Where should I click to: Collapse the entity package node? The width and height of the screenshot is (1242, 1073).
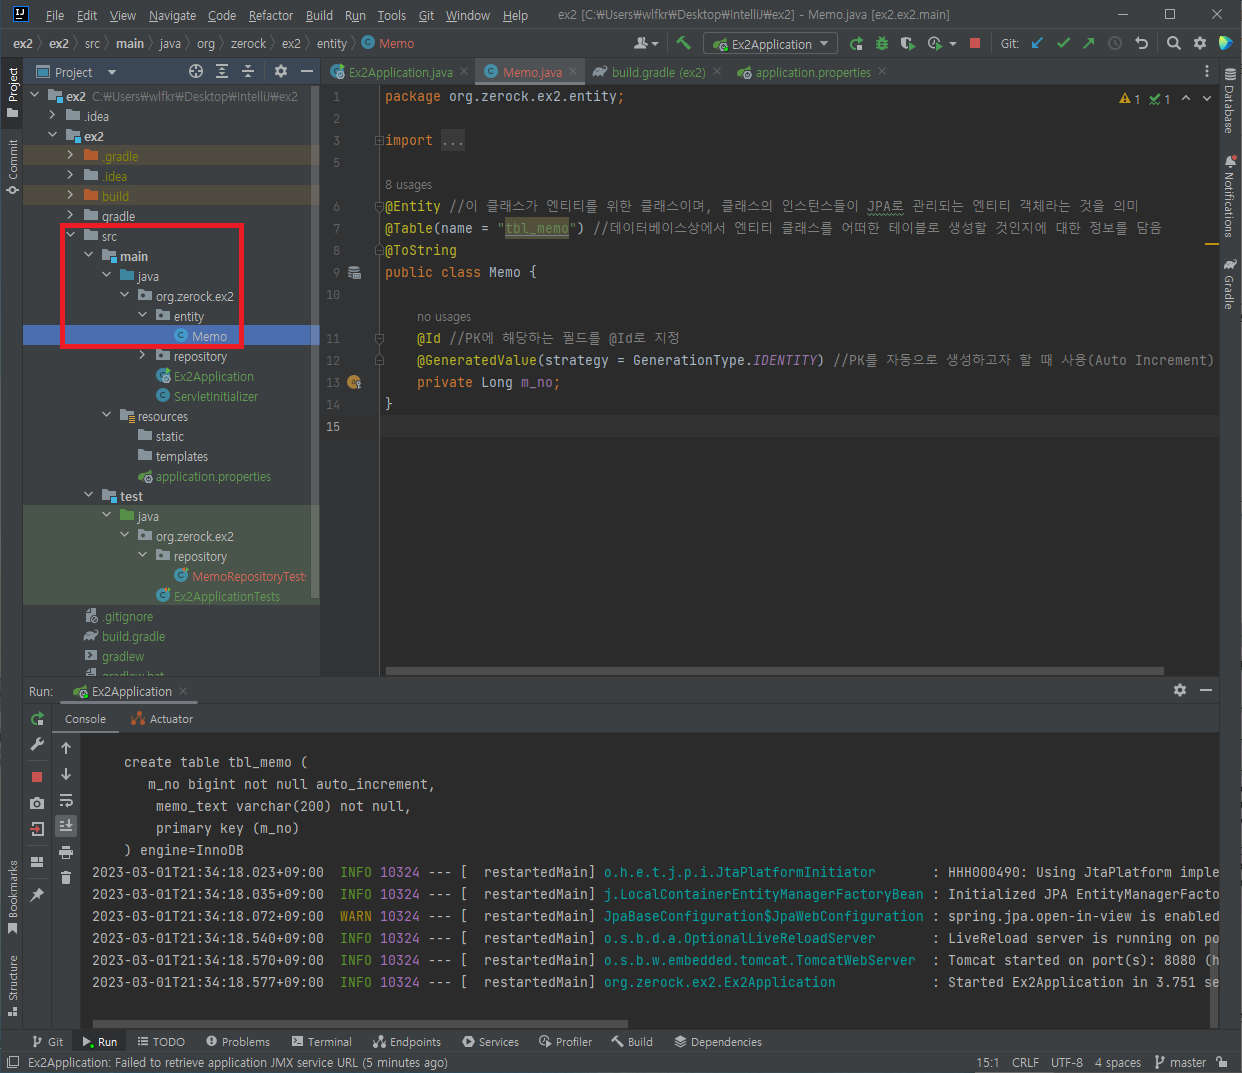pos(142,316)
